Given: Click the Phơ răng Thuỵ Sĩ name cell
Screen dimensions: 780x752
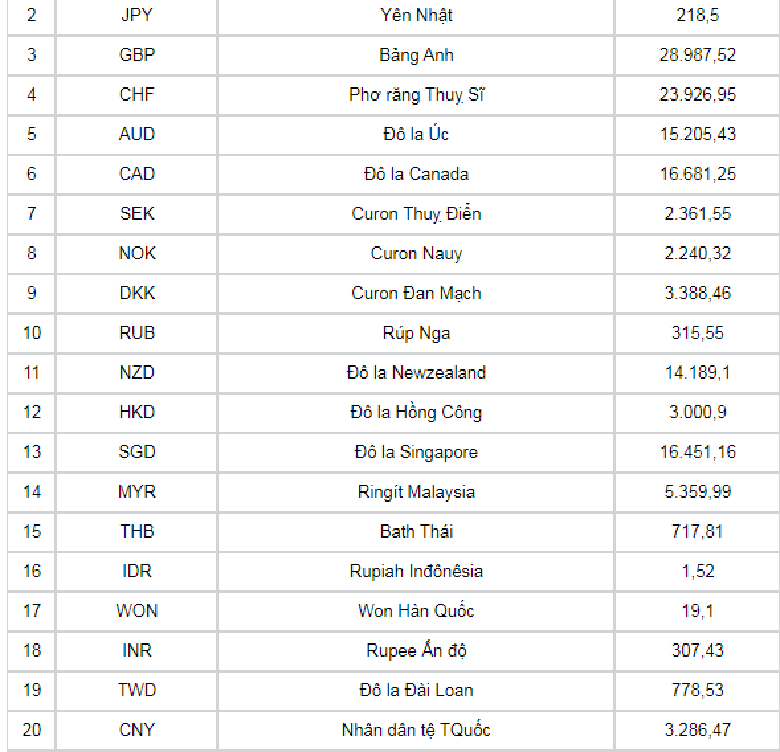Looking at the screenshot, I should [x=417, y=95].
